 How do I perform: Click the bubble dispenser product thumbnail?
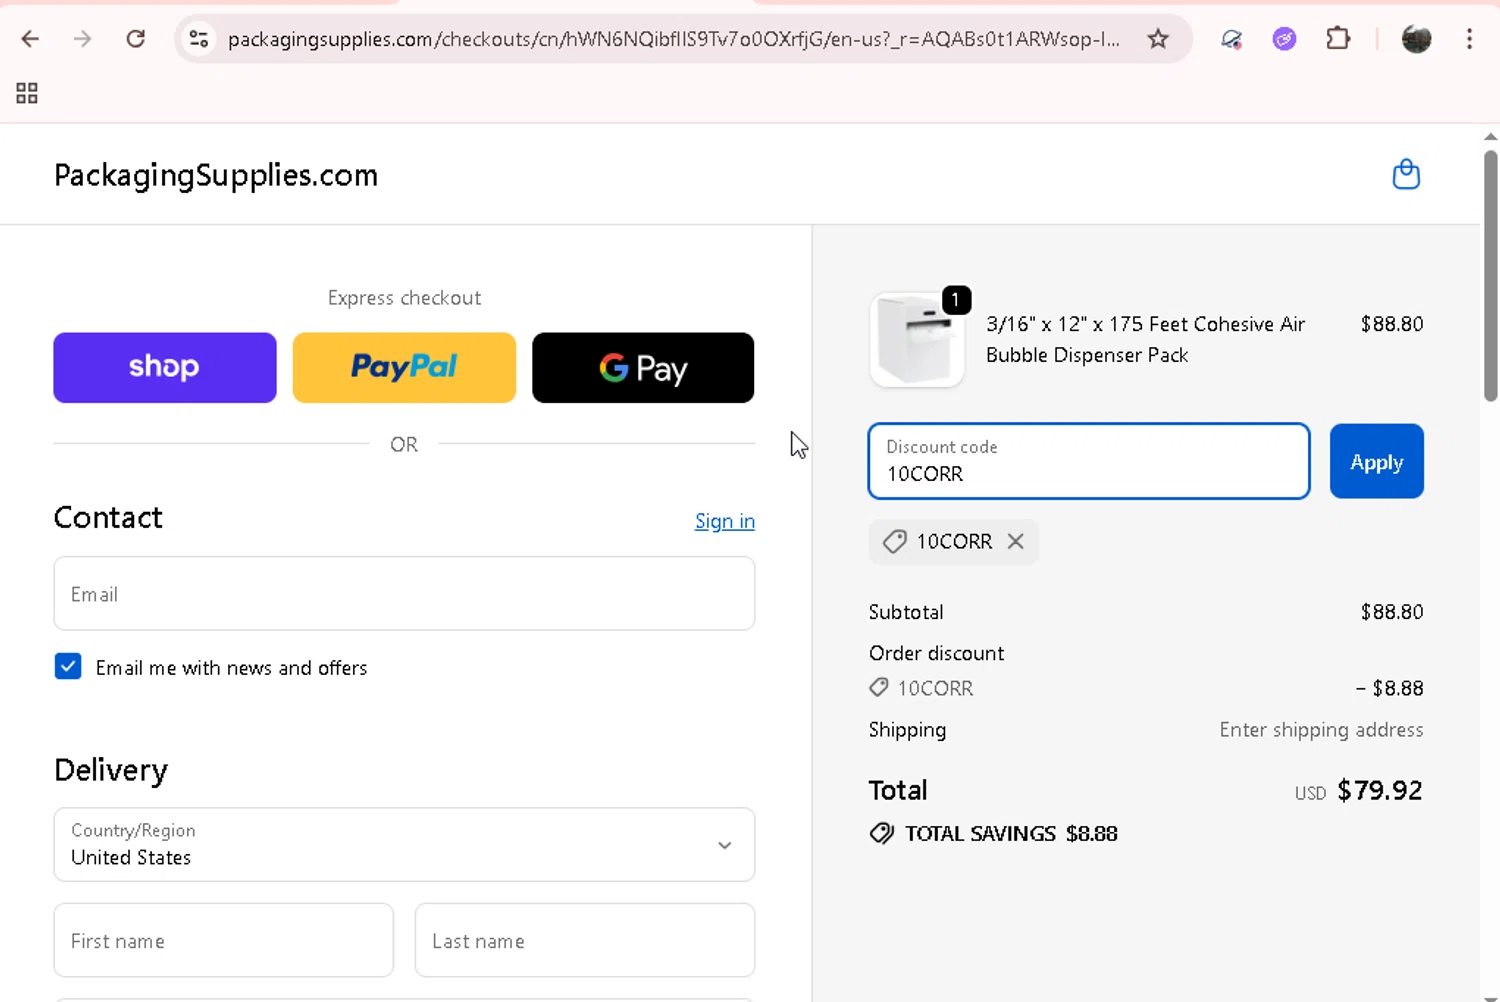point(917,340)
